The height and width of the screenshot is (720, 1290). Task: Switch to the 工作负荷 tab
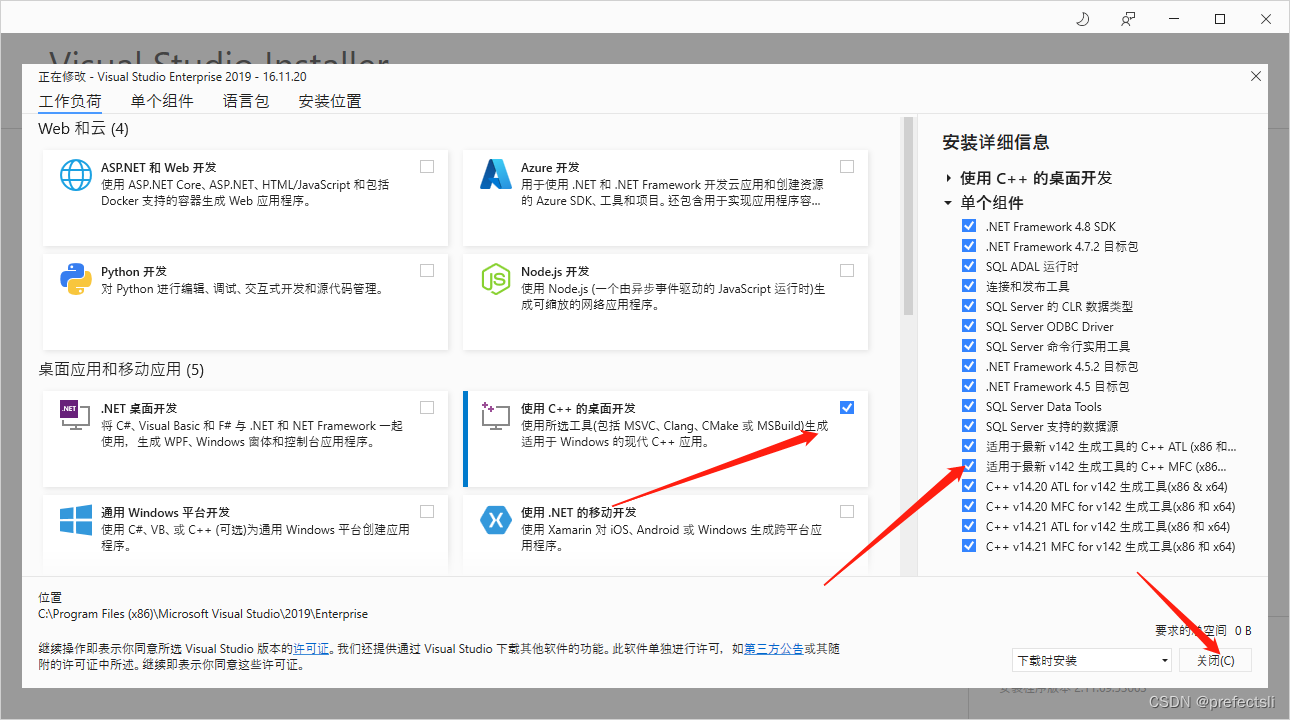point(70,101)
